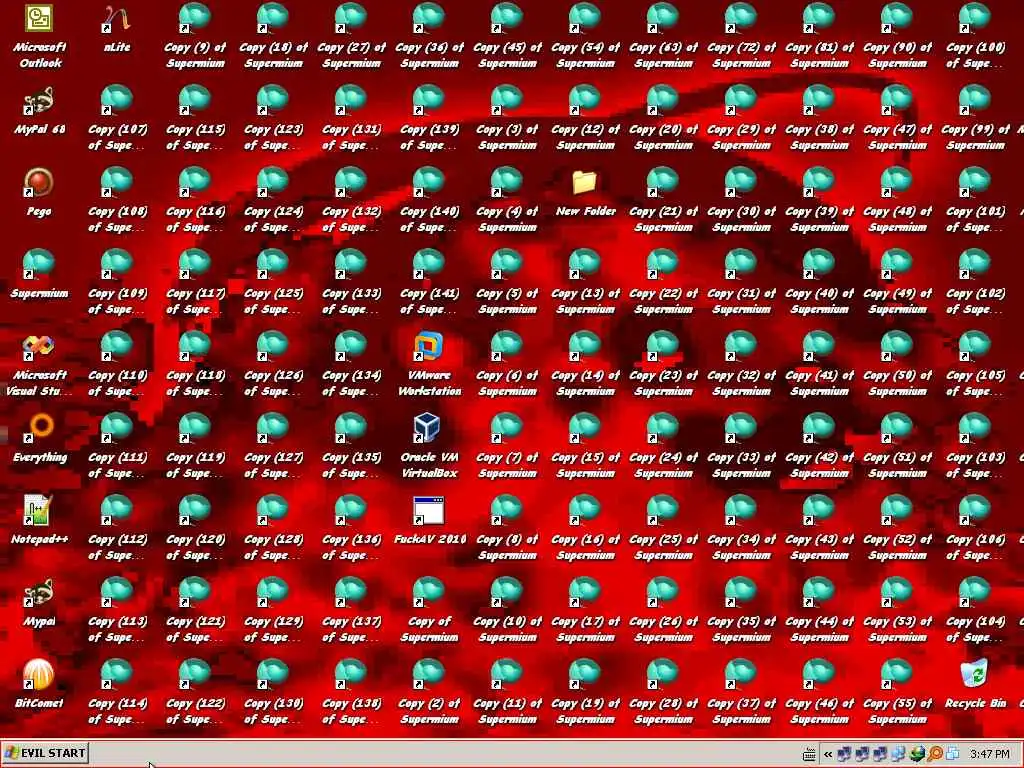The image size is (1024, 768).
Task: Open the EVIL START menu button
Action: 45,753
